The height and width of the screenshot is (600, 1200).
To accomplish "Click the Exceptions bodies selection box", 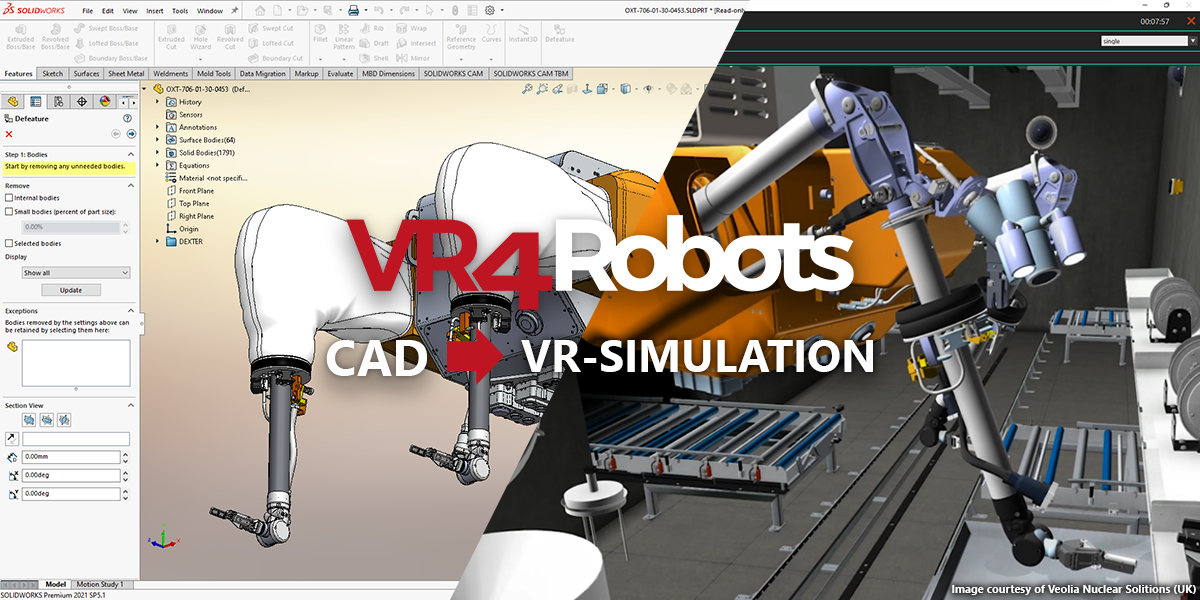I will point(76,363).
